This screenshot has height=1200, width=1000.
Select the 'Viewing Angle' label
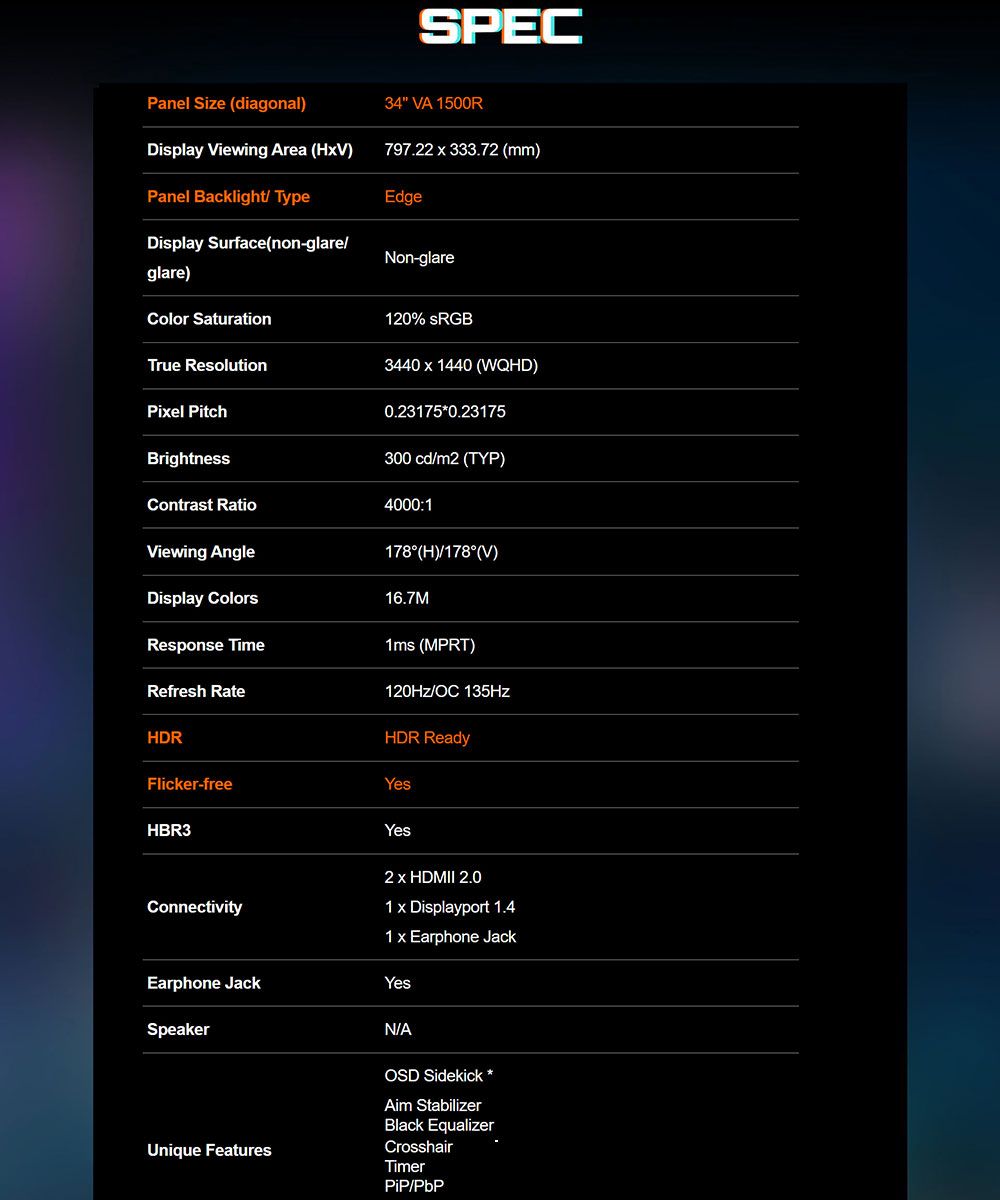coord(201,552)
